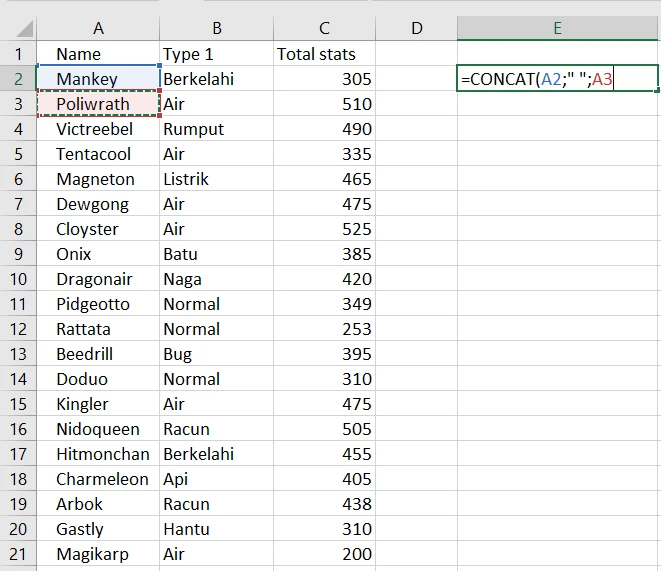The image size is (661, 571).
Task: Click the cell containing Poliwrath
Action: tap(98, 104)
